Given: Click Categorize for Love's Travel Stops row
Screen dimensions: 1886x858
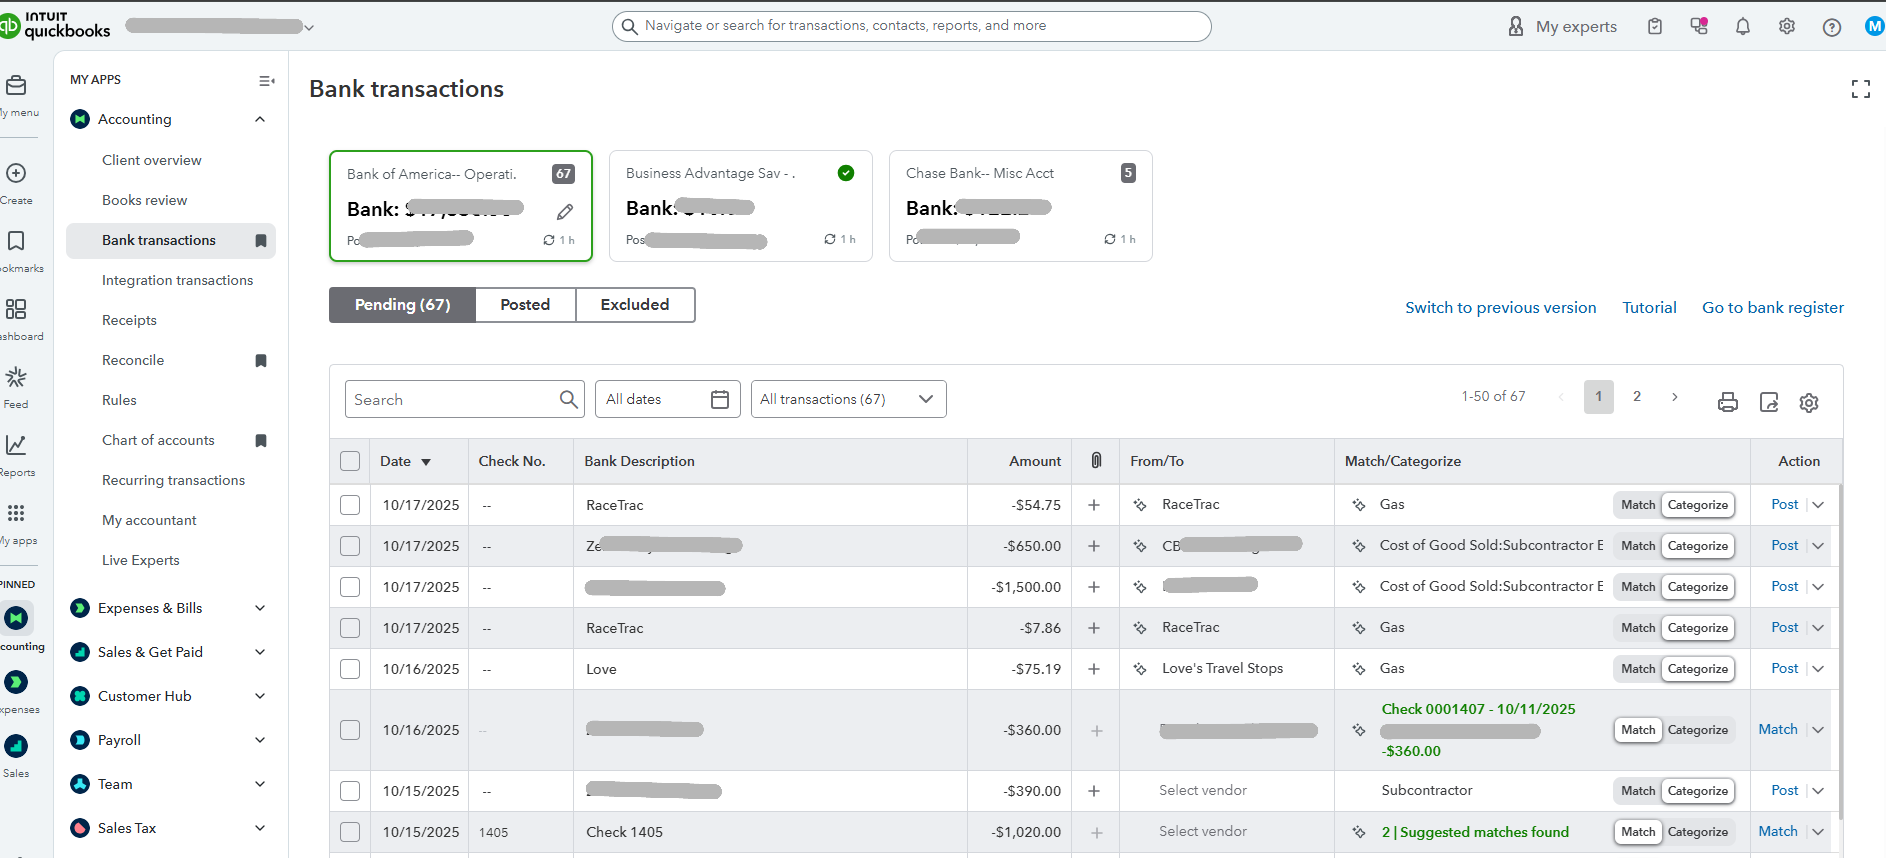Looking at the screenshot, I should [1697, 669].
